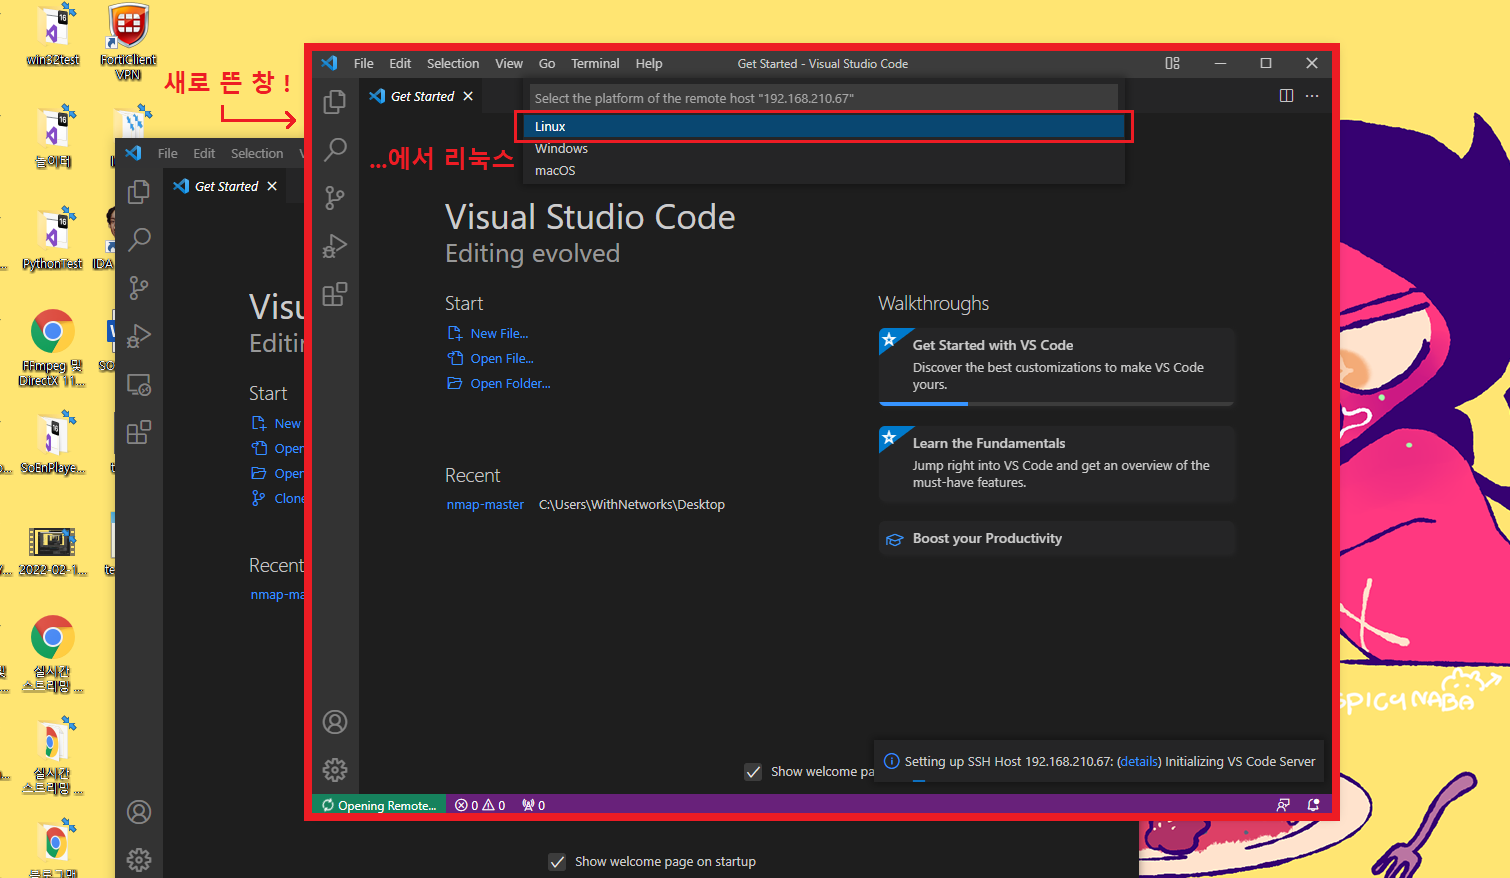Click Opening Remote status indicator

(x=378, y=805)
